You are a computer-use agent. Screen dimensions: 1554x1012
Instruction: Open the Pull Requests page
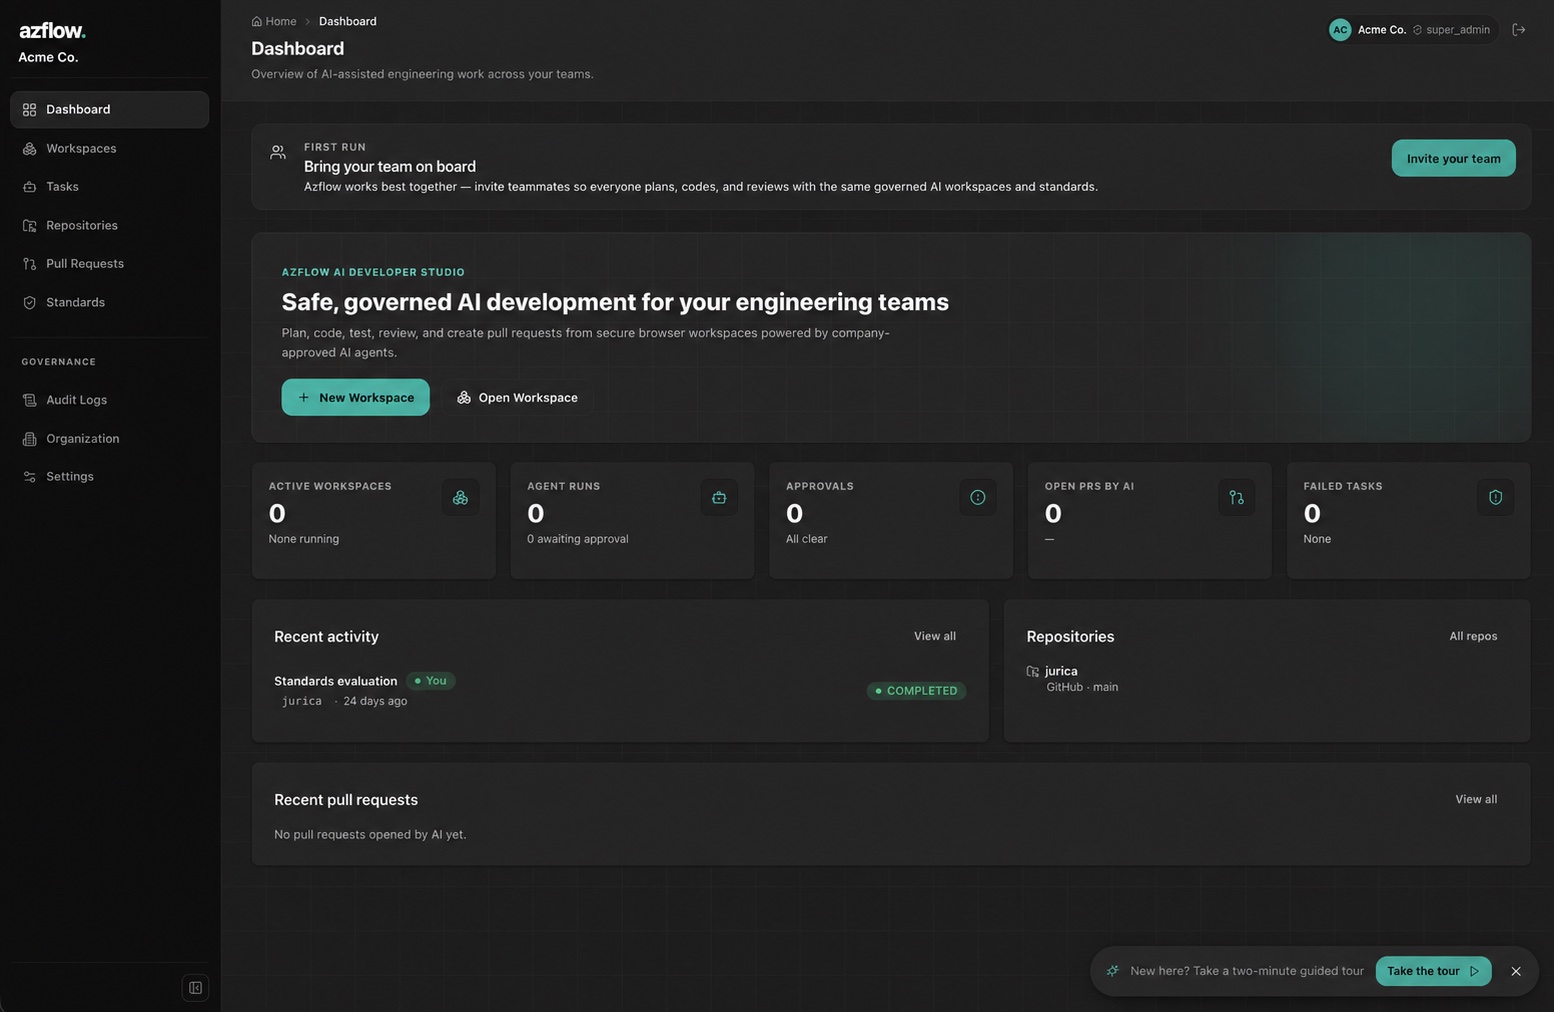coord(109,264)
